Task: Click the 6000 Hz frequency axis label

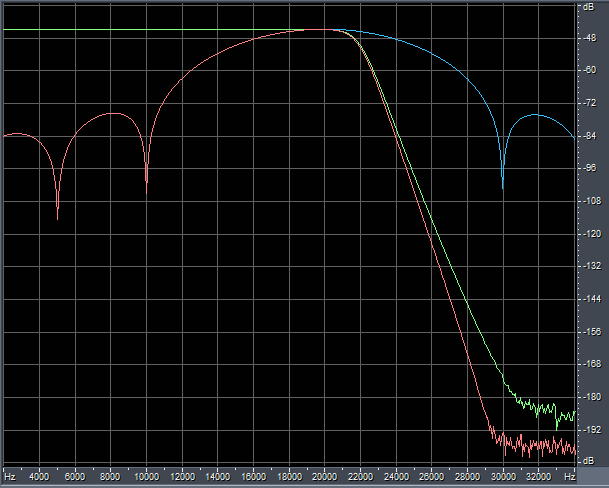Action: click(x=75, y=476)
